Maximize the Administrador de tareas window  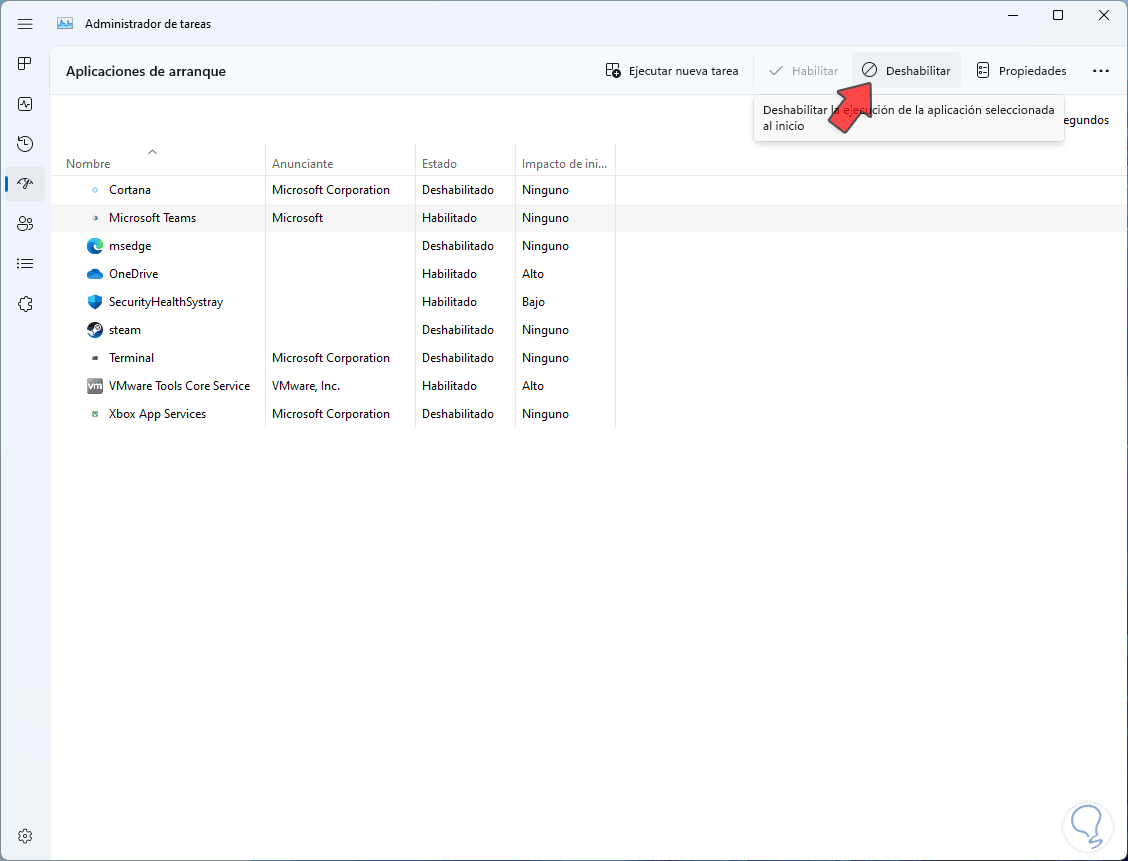coord(1058,15)
